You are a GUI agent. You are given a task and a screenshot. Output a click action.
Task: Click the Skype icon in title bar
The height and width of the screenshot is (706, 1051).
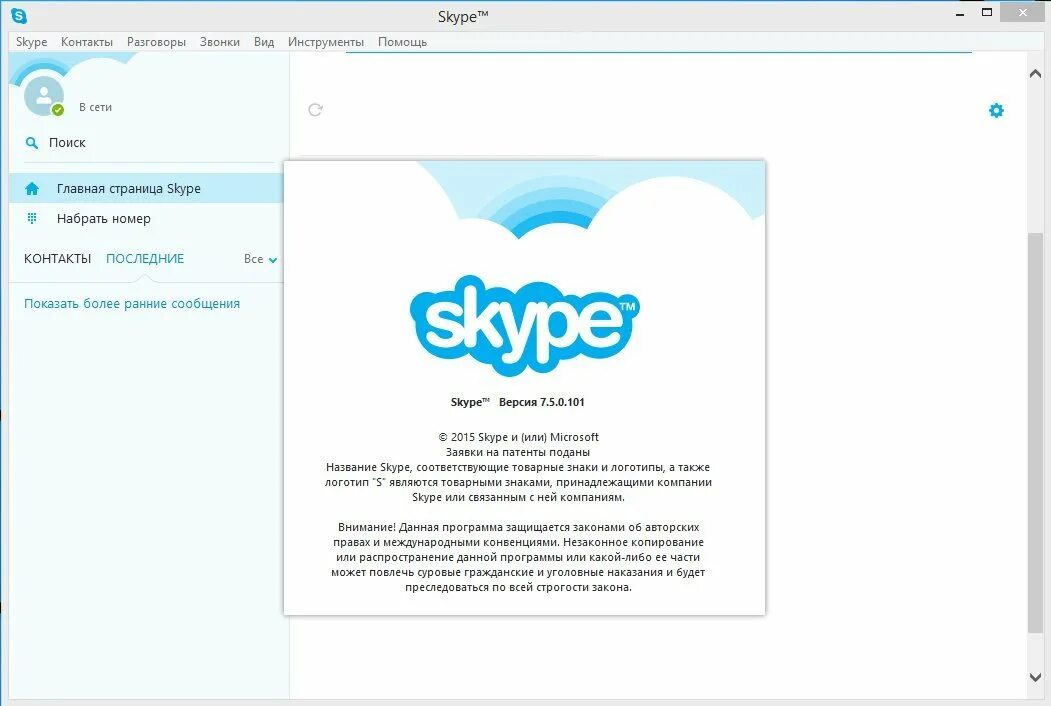coord(19,16)
